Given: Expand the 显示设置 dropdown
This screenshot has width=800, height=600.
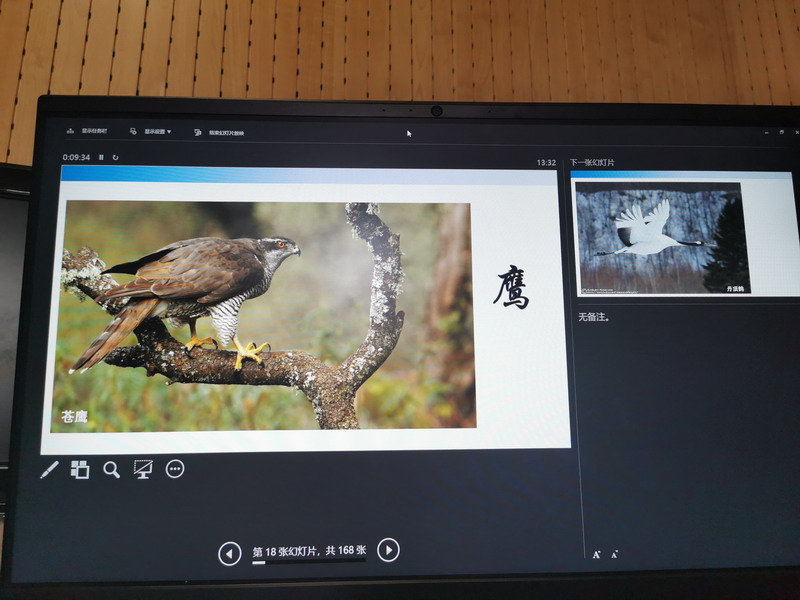Looking at the screenshot, I should (x=151, y=131).
